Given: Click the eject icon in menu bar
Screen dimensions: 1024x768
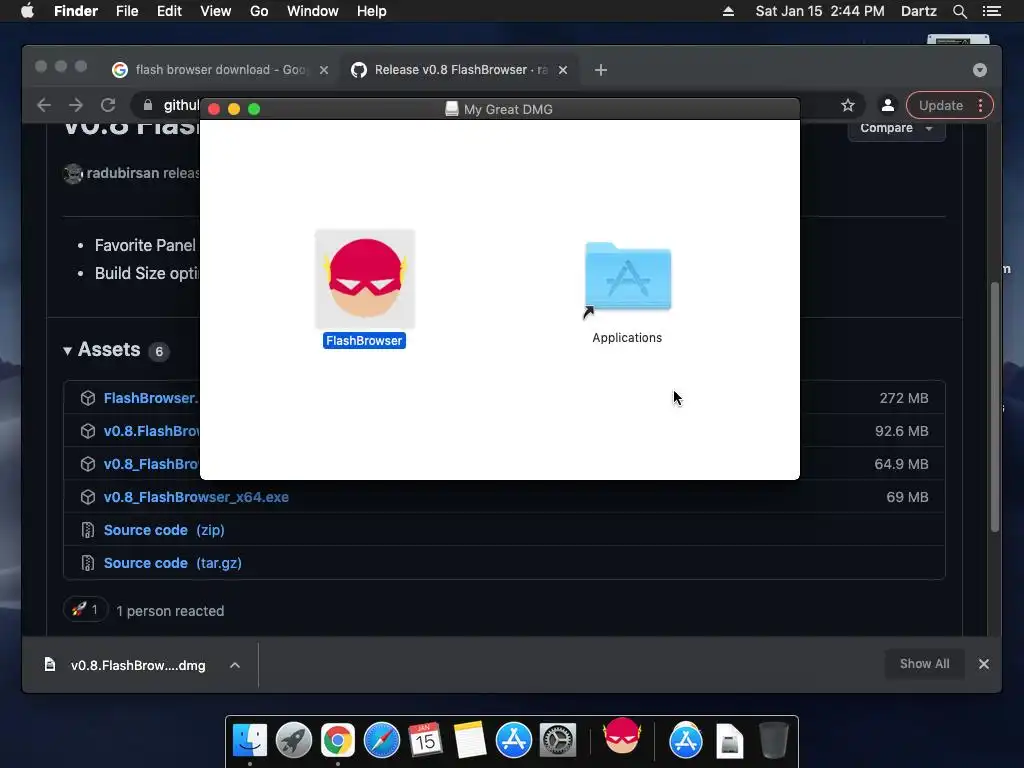Looking at the screenshot, I should pos(728,11).
